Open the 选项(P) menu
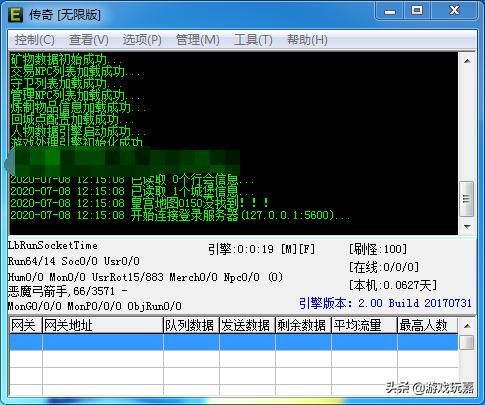This screenshot has width=485, height=405. (x=142, y=40)
